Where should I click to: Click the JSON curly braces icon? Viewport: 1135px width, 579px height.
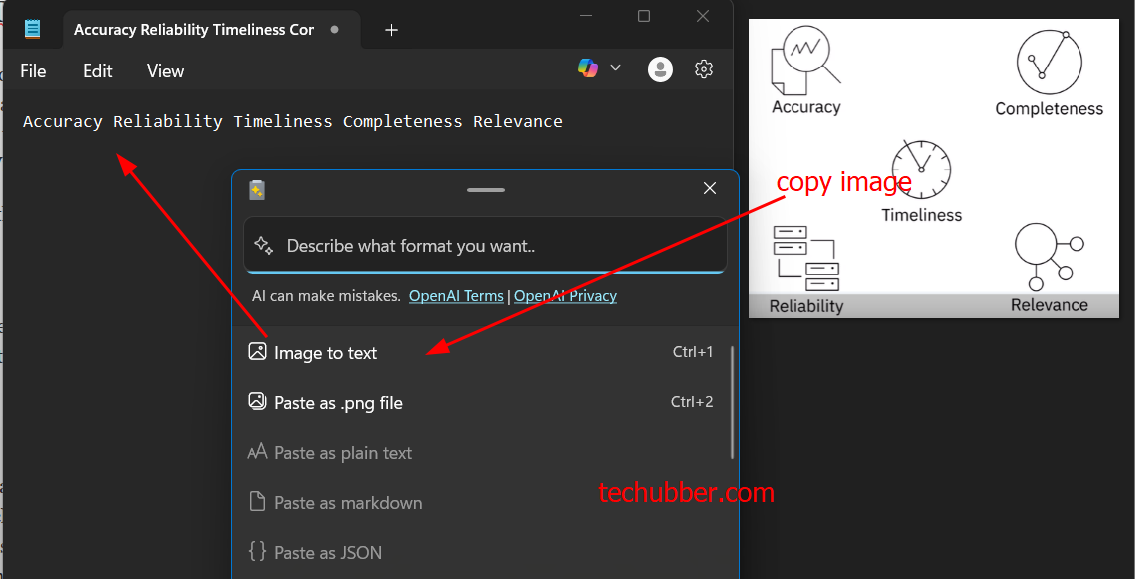257,551
